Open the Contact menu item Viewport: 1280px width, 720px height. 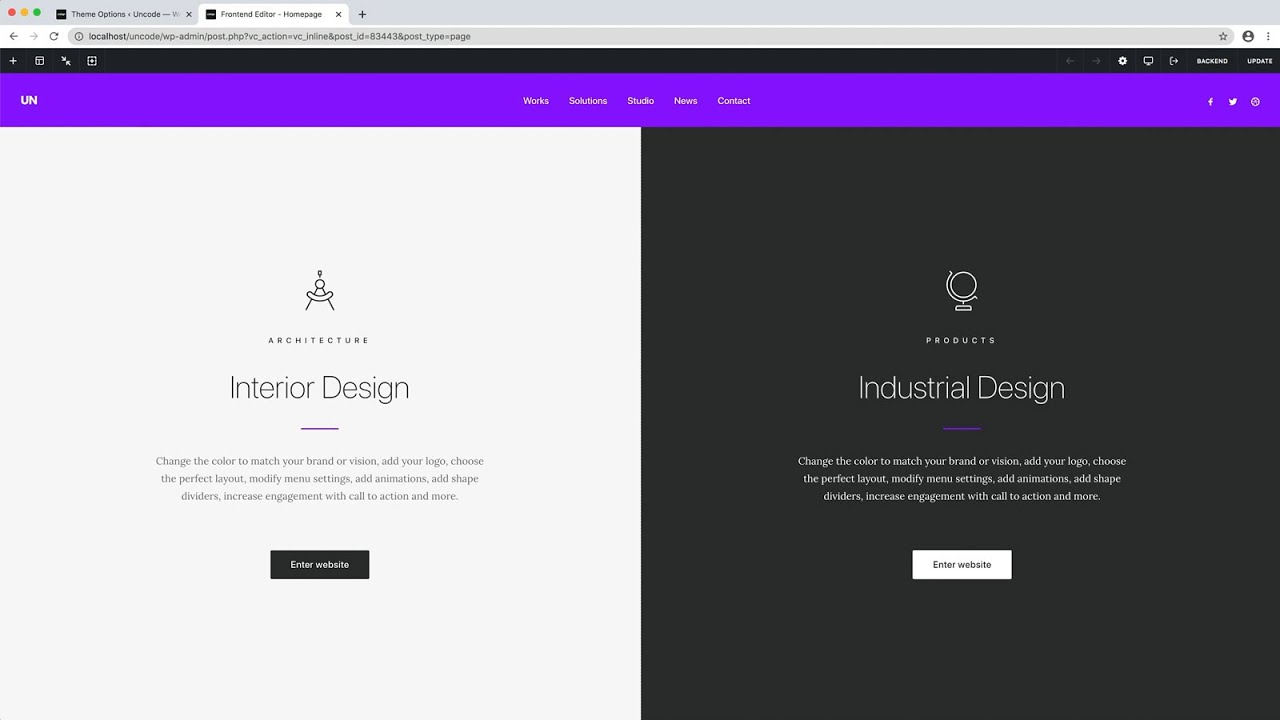734,101
